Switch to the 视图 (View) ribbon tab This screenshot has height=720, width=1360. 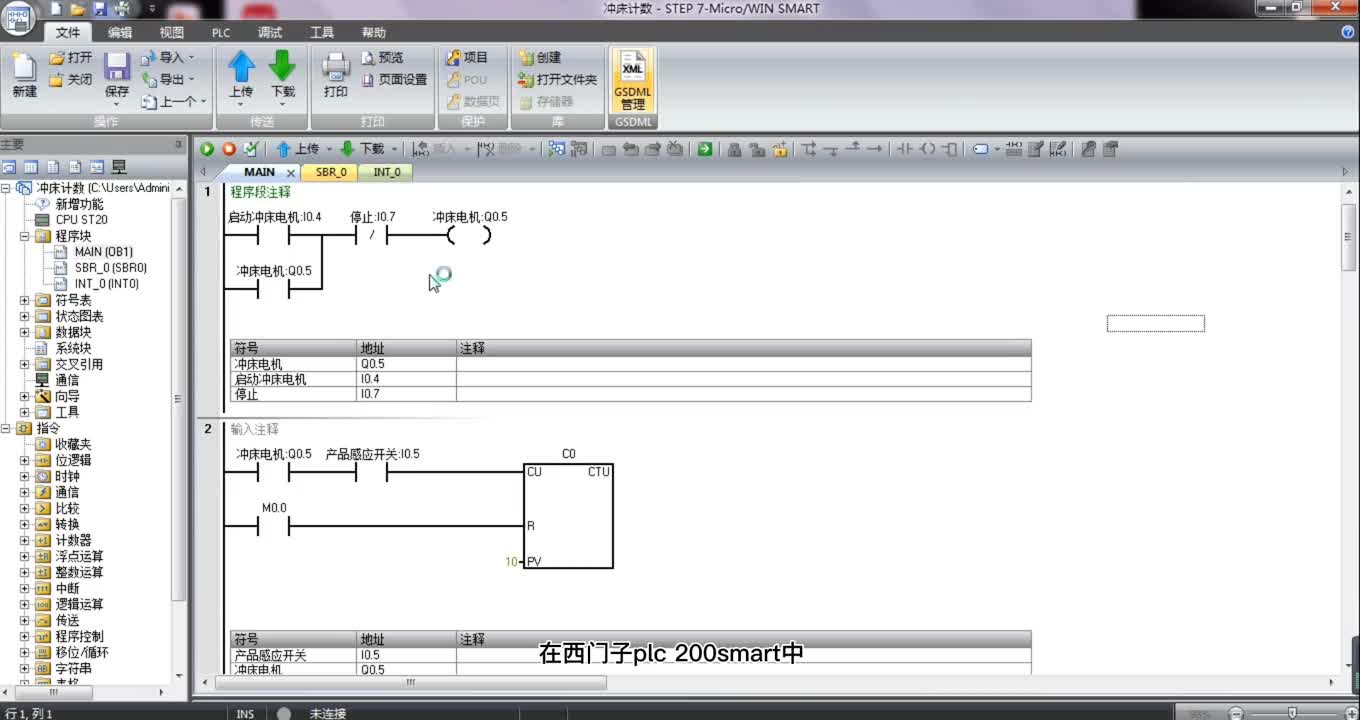pos(172,33)
